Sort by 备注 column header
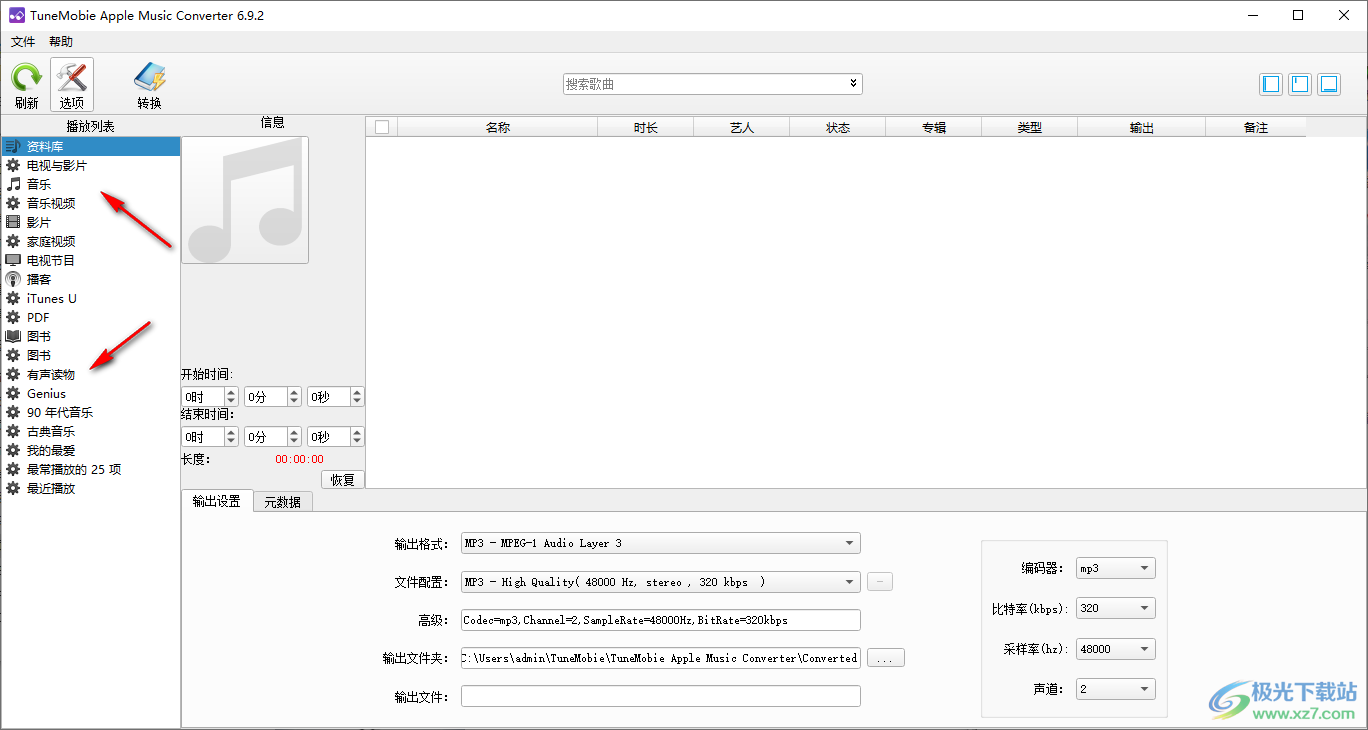The height and width of the screenshot is (730, 1368). (1256, 127)
